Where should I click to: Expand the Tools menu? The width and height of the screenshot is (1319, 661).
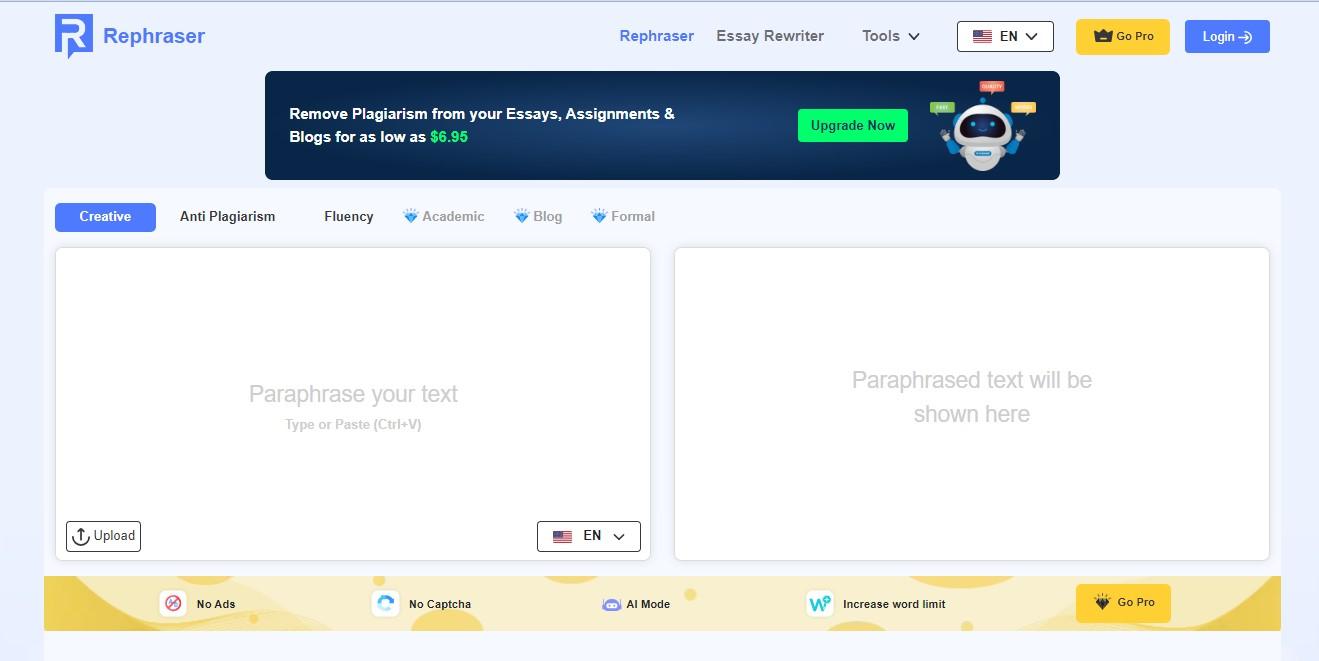[891, 36]
